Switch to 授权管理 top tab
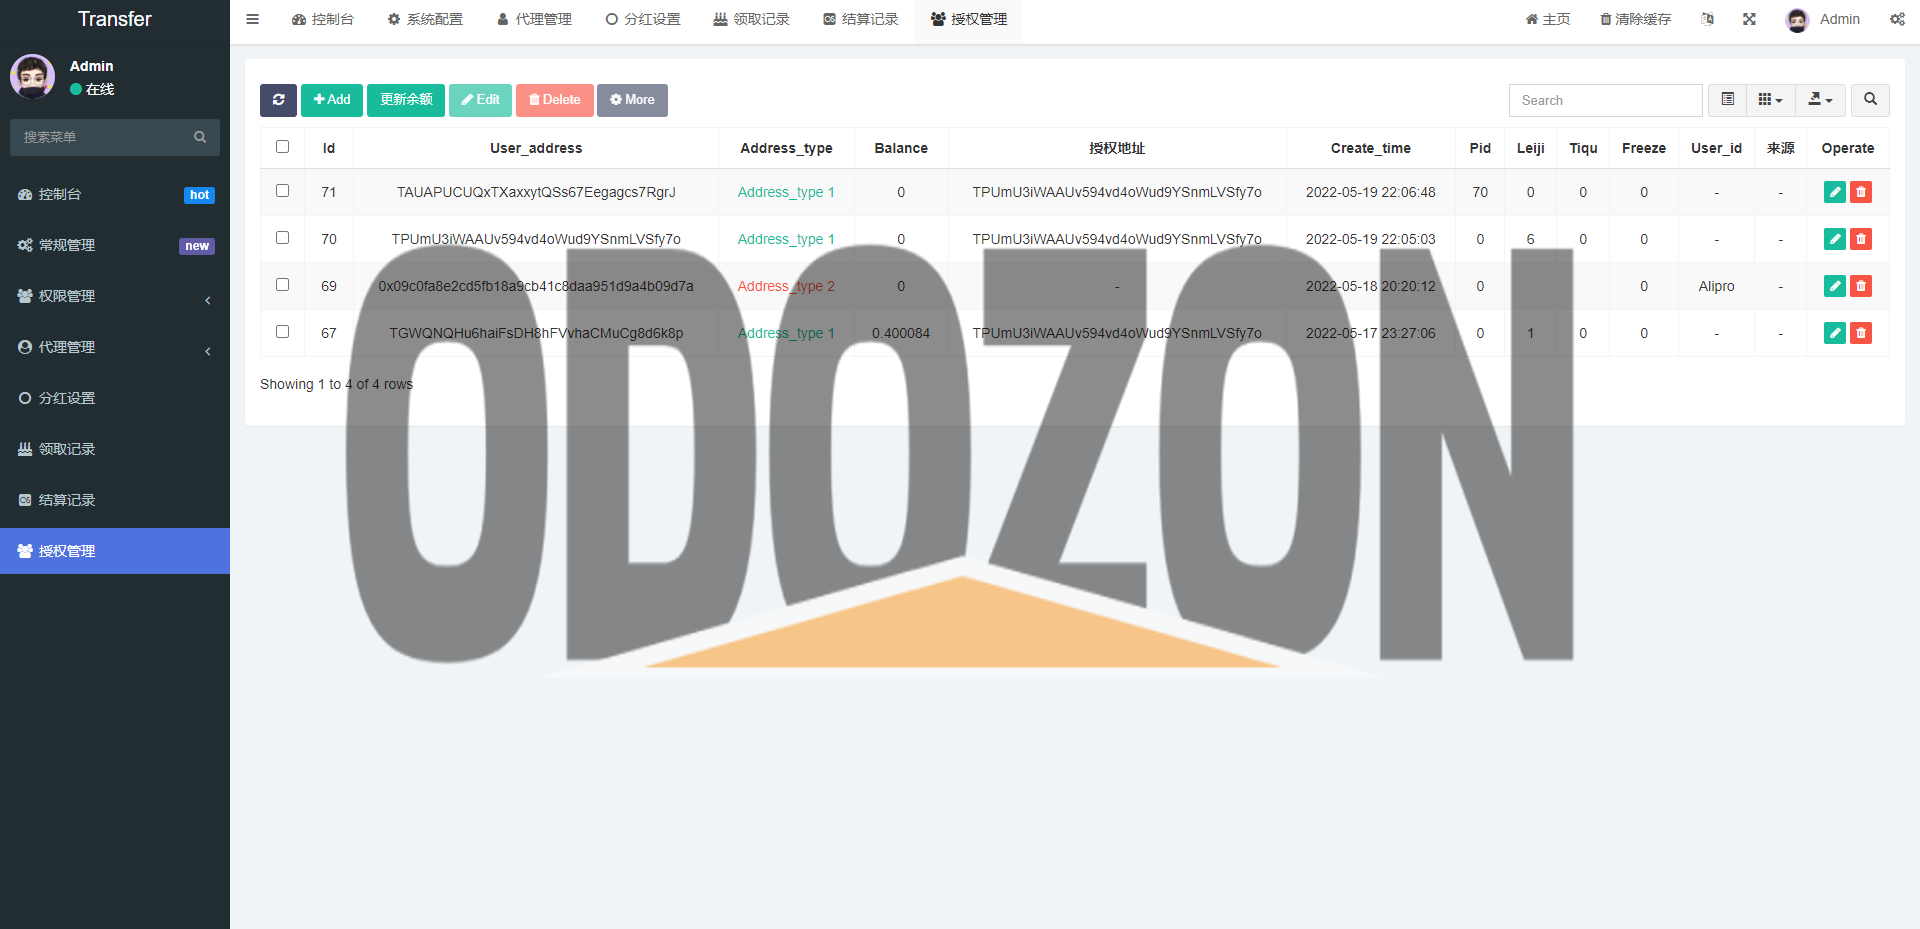Image resolution: width=1920 pixels, height=929 pixels. pos(969,19)
